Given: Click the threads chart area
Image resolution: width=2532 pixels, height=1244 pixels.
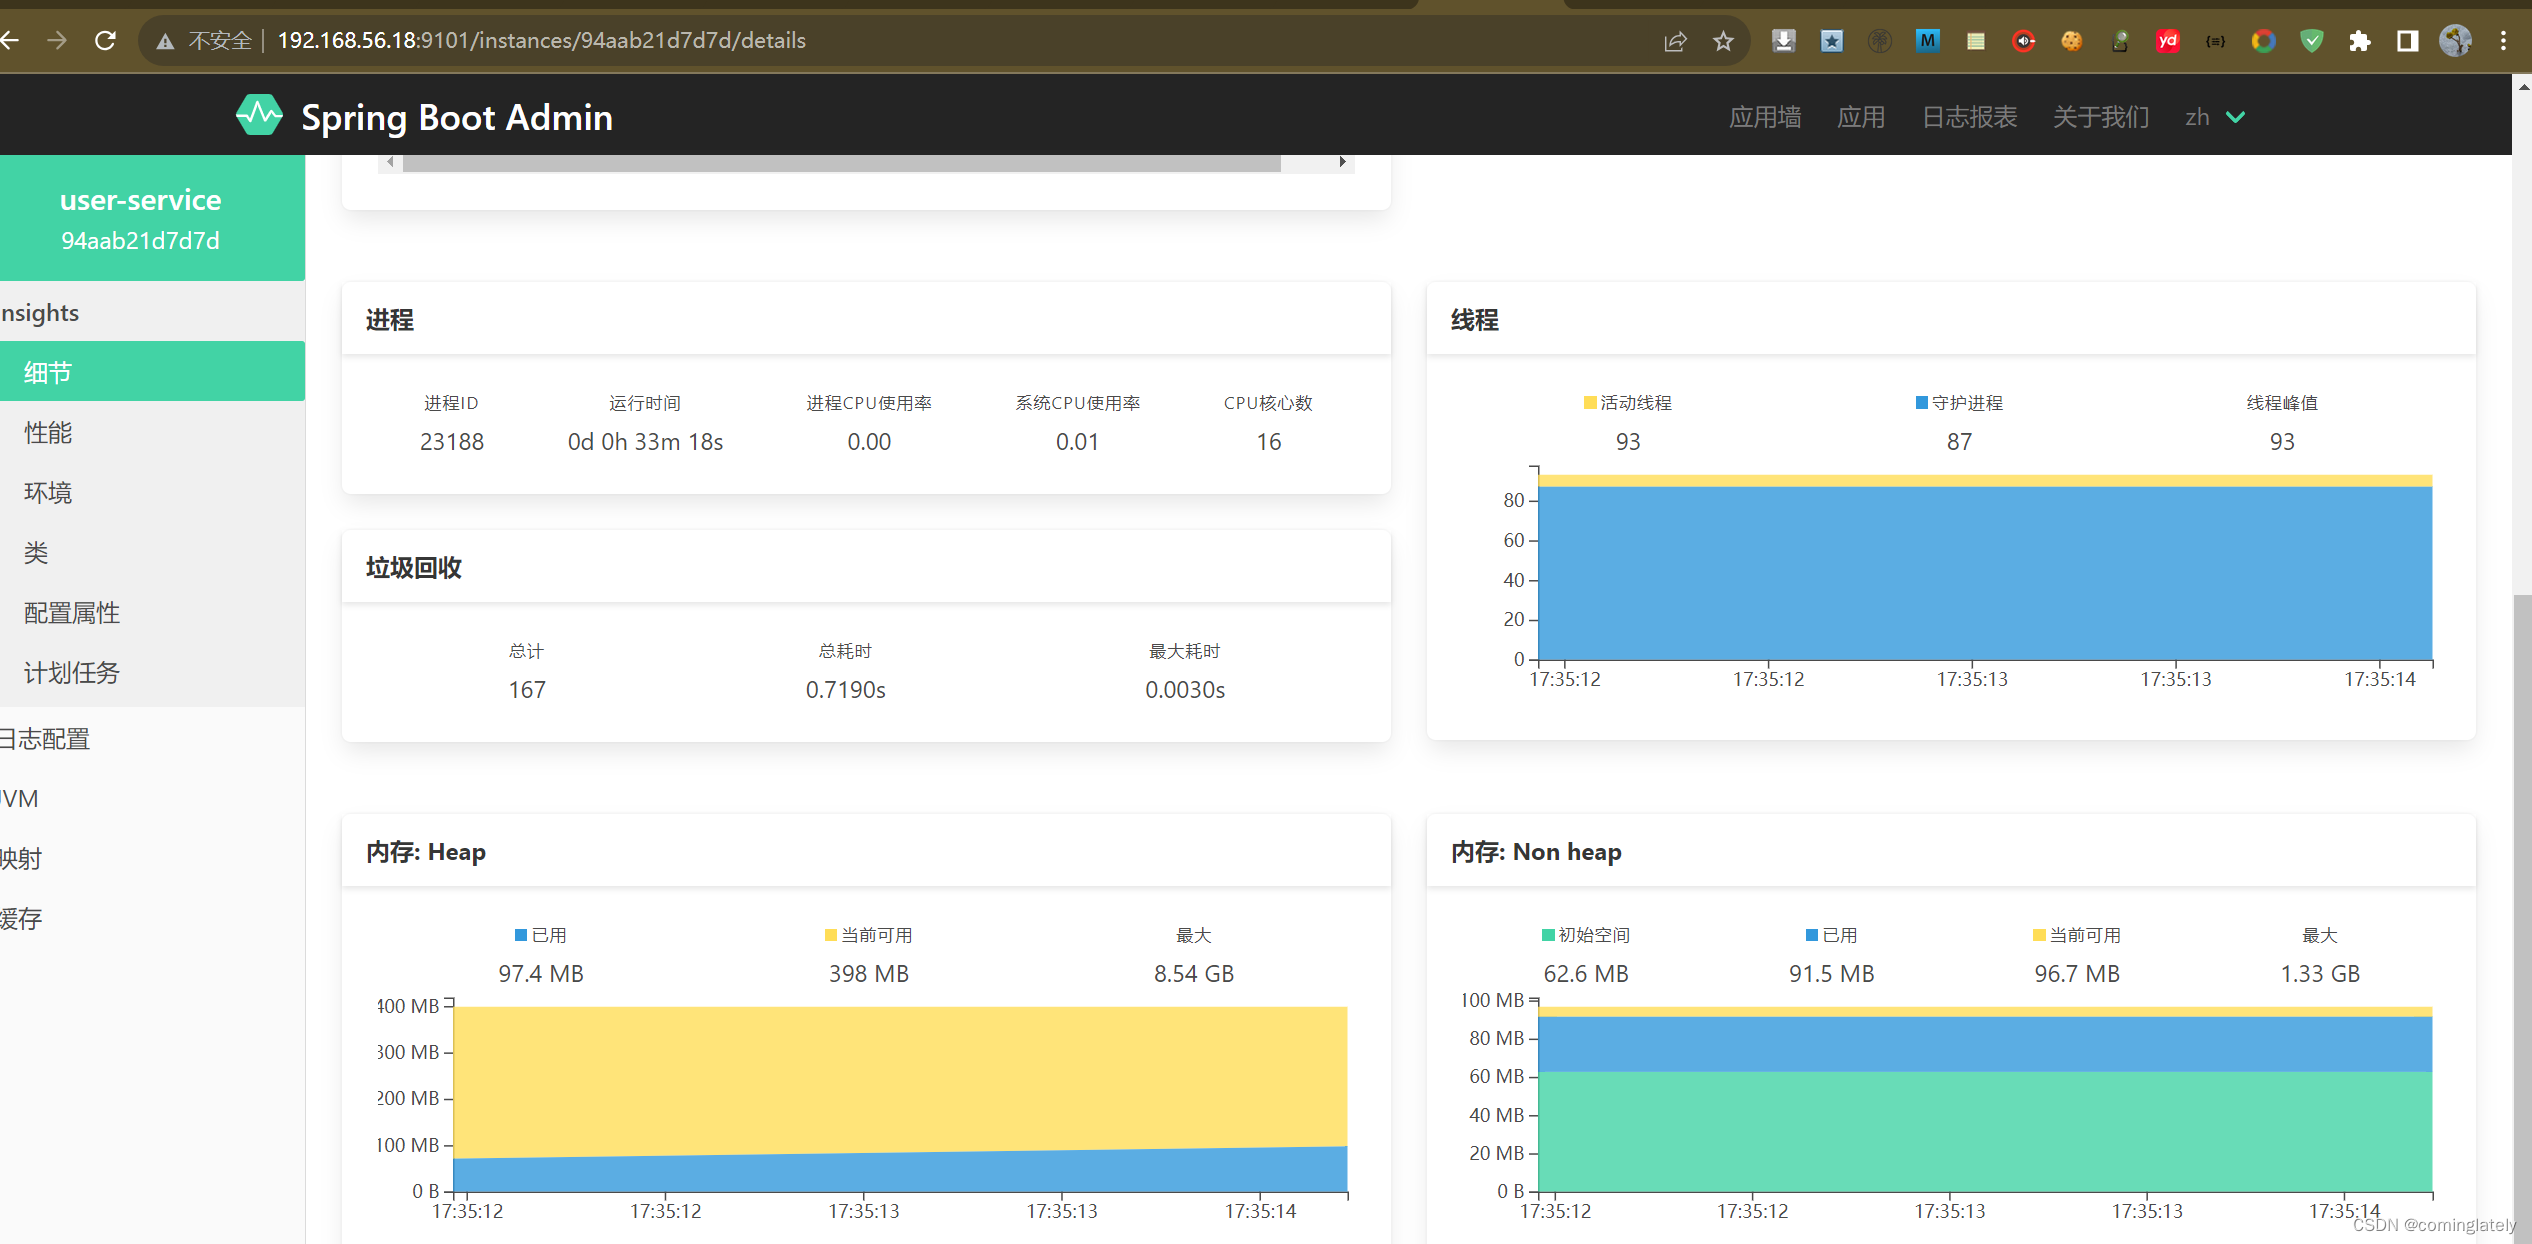Looking at the screenshot, I should pyautogui.click(x=1984, y=567).
